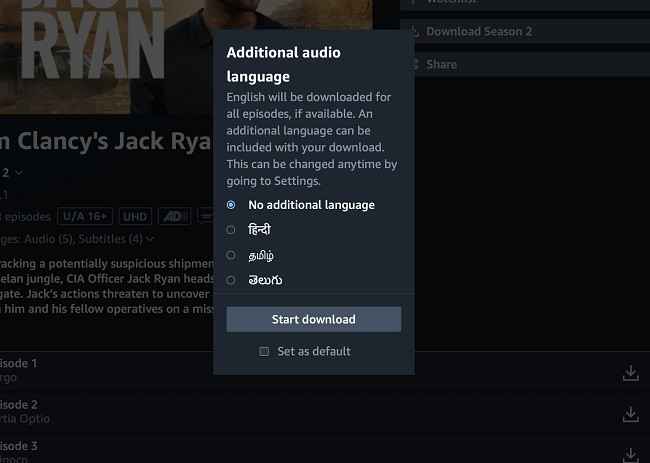
Task: Open the Episode 2 row
Action: pos(325,413)
